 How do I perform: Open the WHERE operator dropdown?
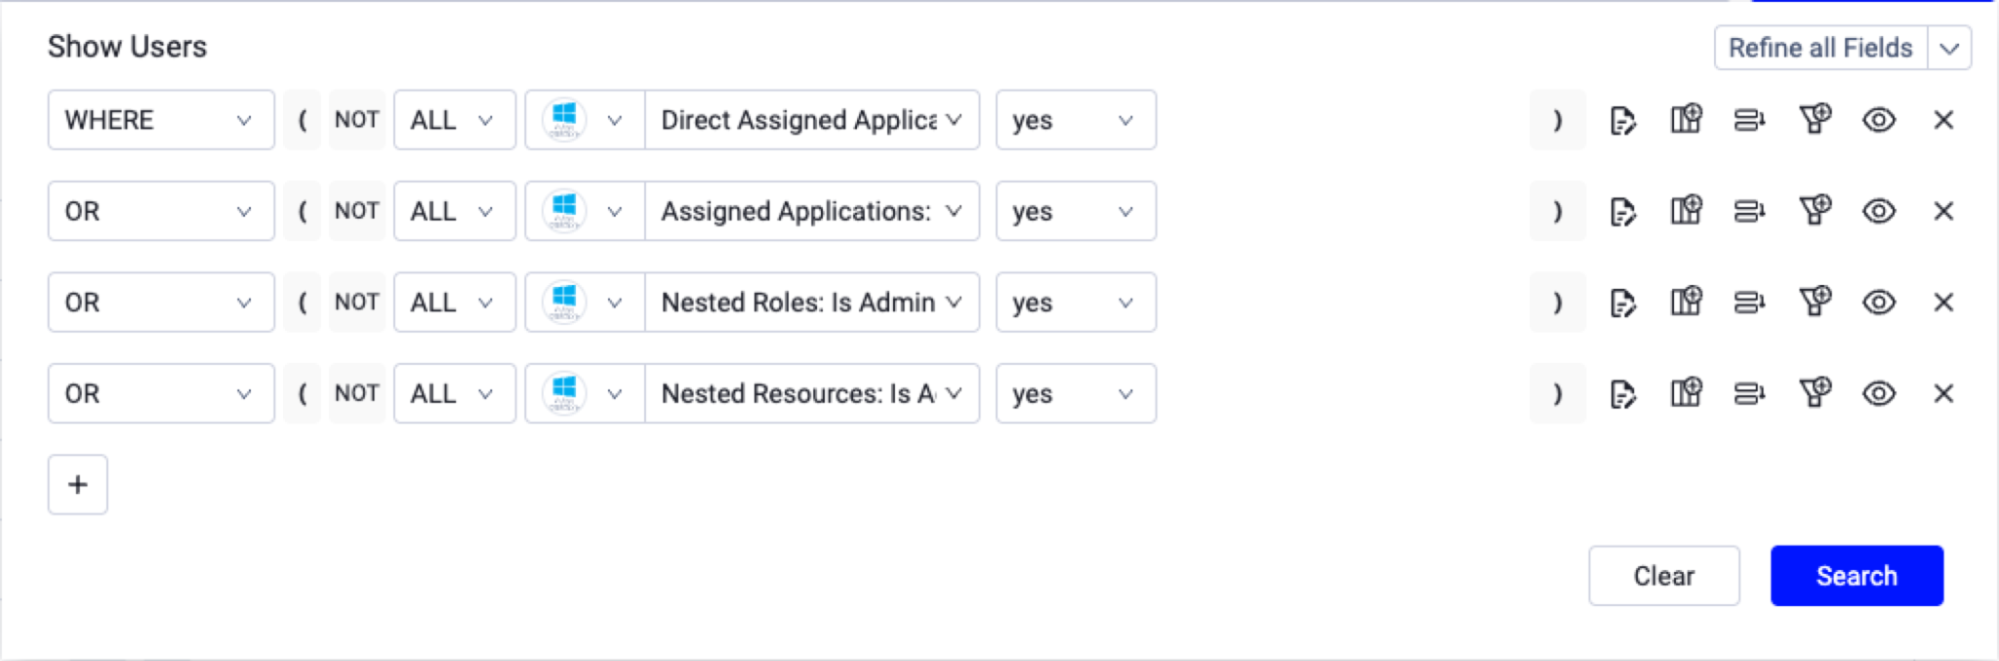(161, 120)
